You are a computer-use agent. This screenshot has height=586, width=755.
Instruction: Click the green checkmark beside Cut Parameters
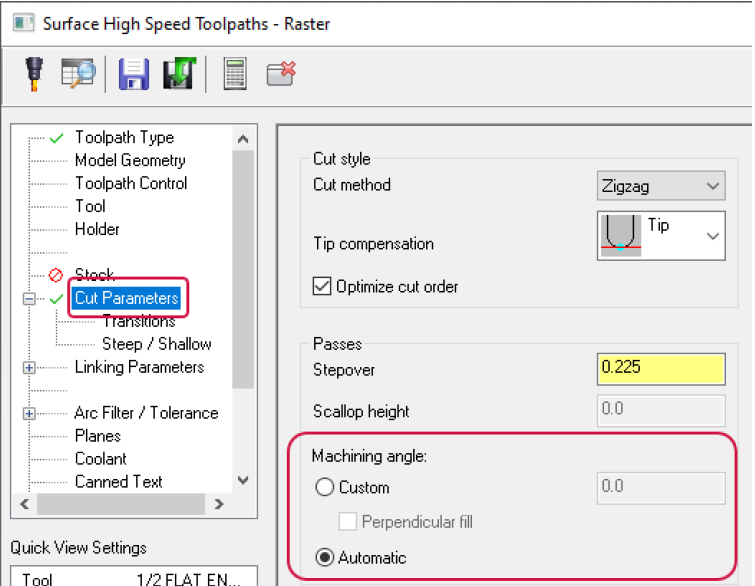pyautogui.click(x=56, y=299)
